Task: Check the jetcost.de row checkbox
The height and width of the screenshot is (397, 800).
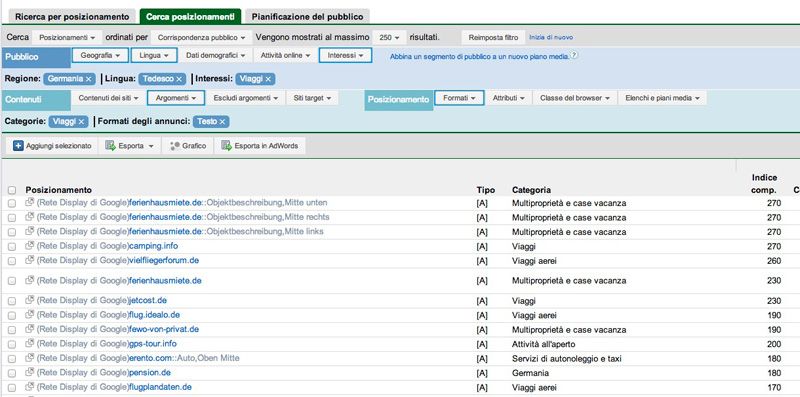Action: pyautogui.click(x=12, y=301)
